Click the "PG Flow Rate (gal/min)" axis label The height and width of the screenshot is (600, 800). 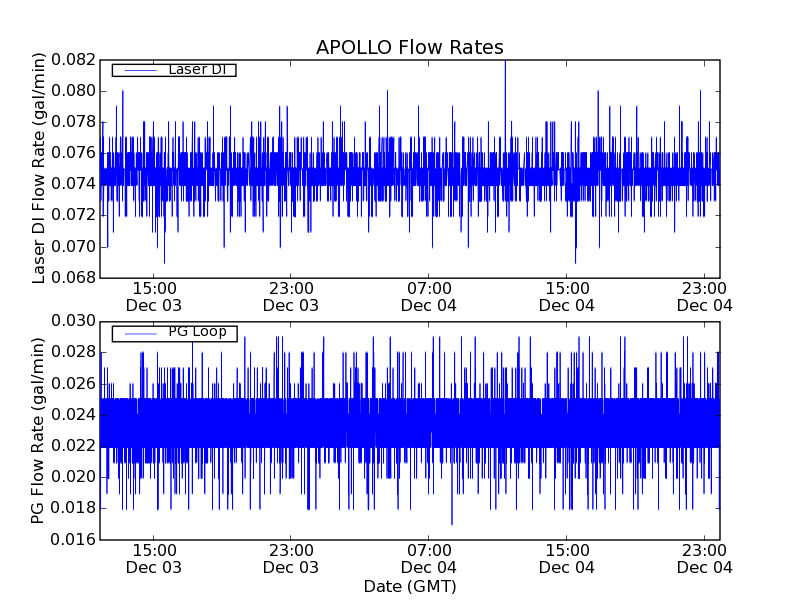tap(38, 431)
